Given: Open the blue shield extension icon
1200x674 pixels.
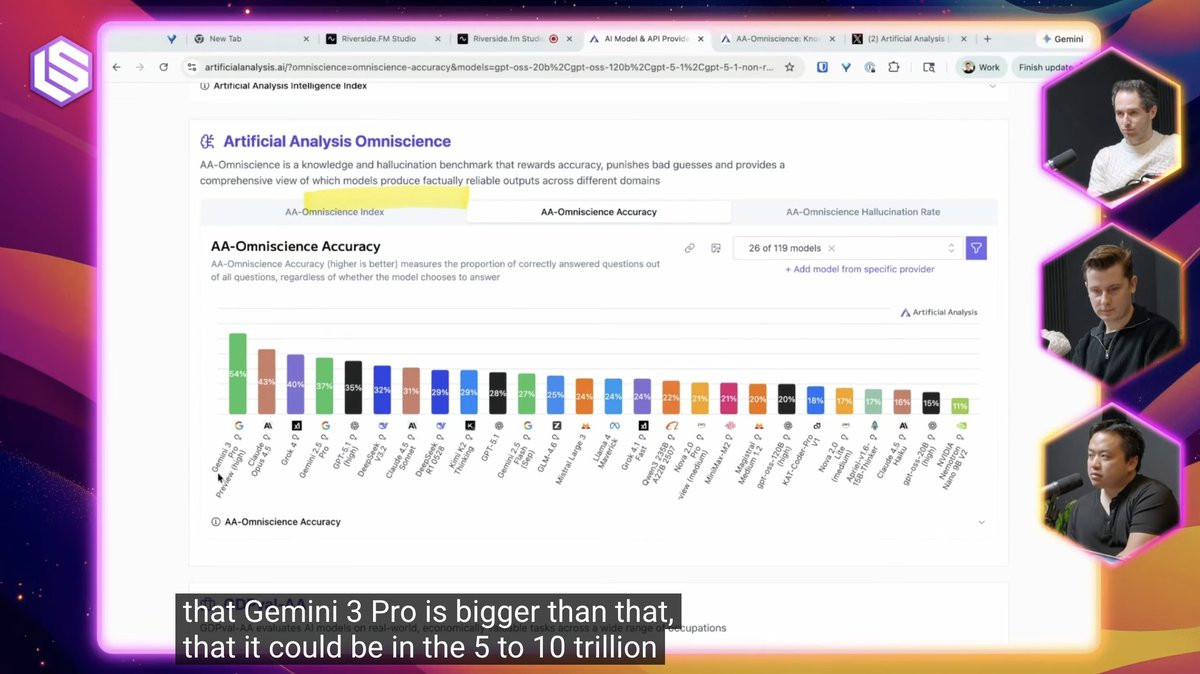Looking at the screenshot, I should 822,67.
